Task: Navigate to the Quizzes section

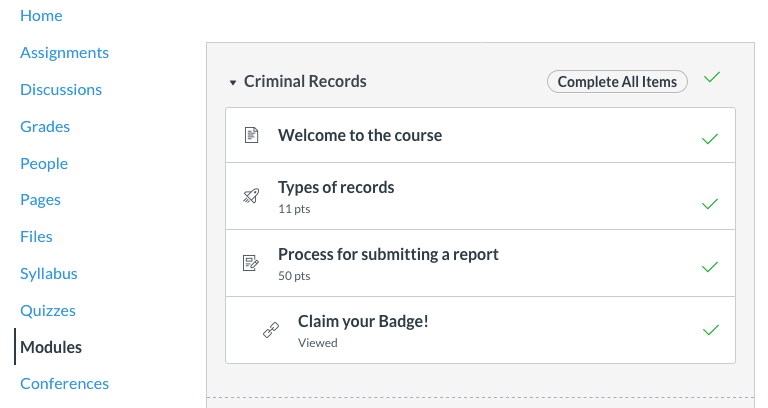Action: (48, 310)
